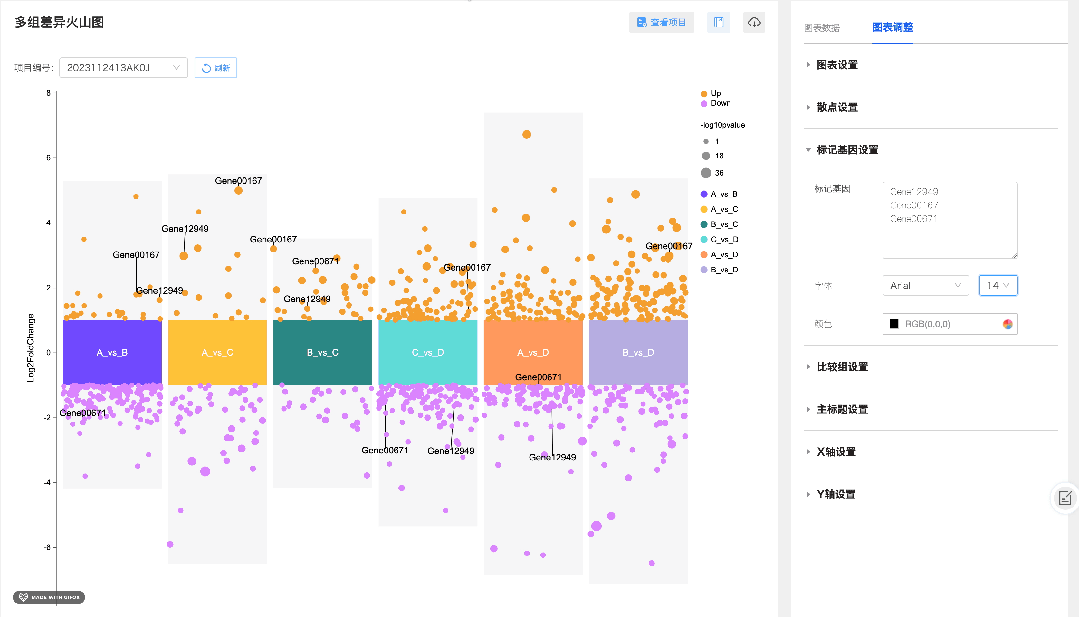The height and width of the screenshot is (618, 1080).
Task: Toggle C_vs_D legend entry
Action: pos(718,239)
